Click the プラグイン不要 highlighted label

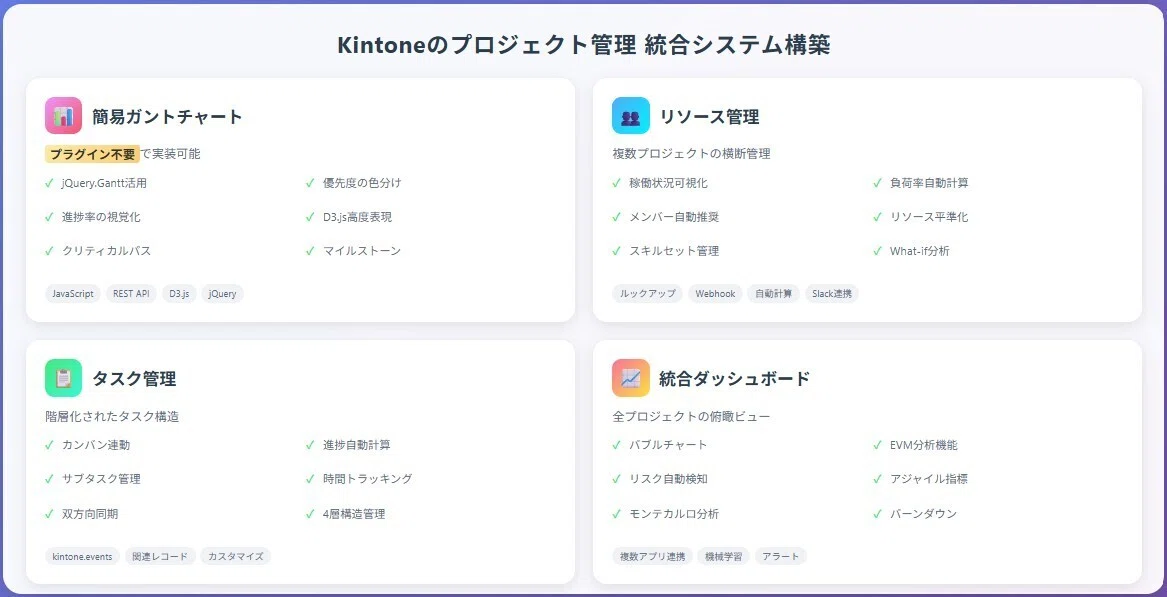92,154
